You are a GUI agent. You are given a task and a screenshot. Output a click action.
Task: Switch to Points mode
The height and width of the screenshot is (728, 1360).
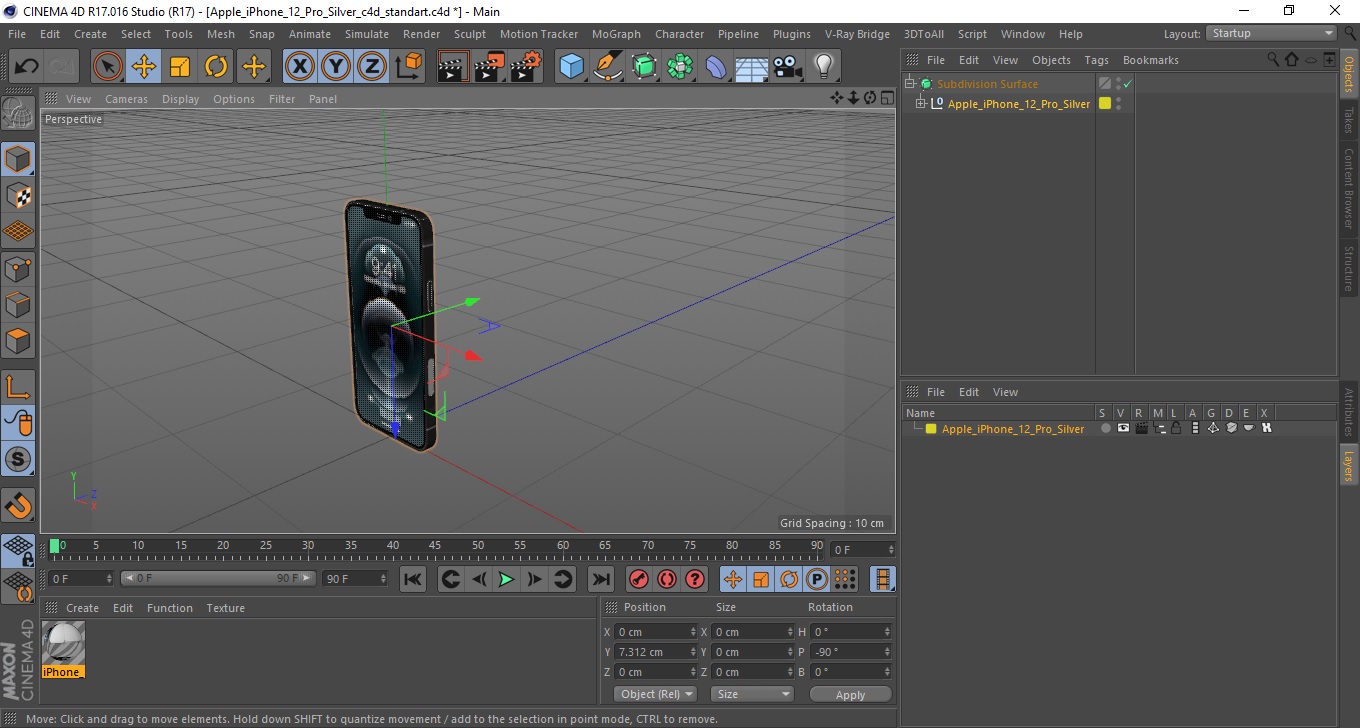[x=19, y=268]
